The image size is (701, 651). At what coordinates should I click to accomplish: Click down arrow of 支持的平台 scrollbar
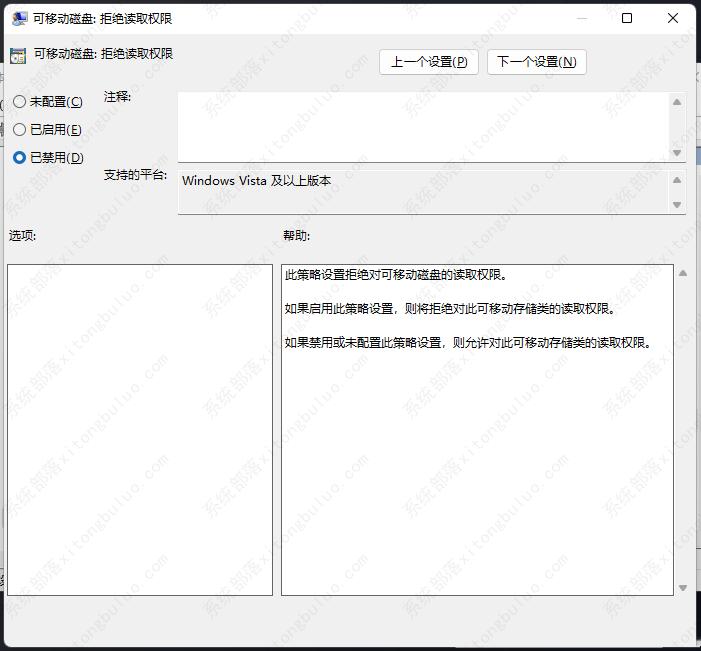pos(677,204)
